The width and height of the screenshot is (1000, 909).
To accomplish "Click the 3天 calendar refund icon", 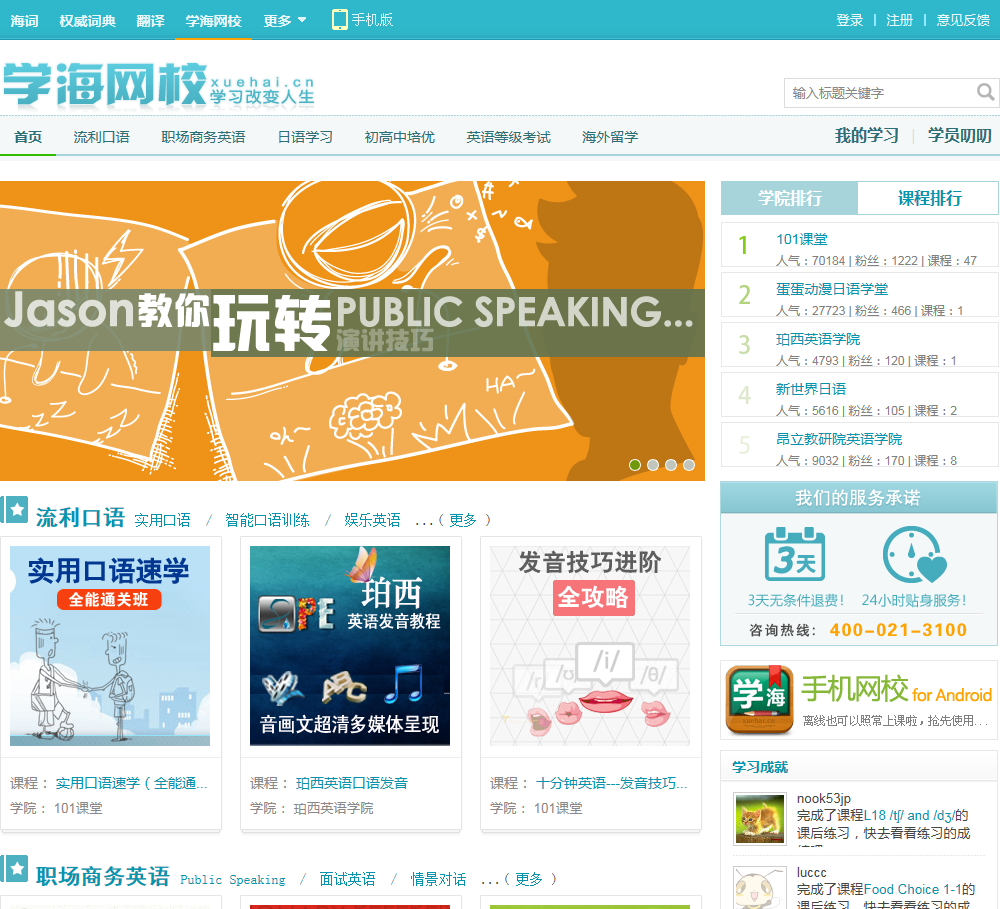I will click(x=795, y=554).
